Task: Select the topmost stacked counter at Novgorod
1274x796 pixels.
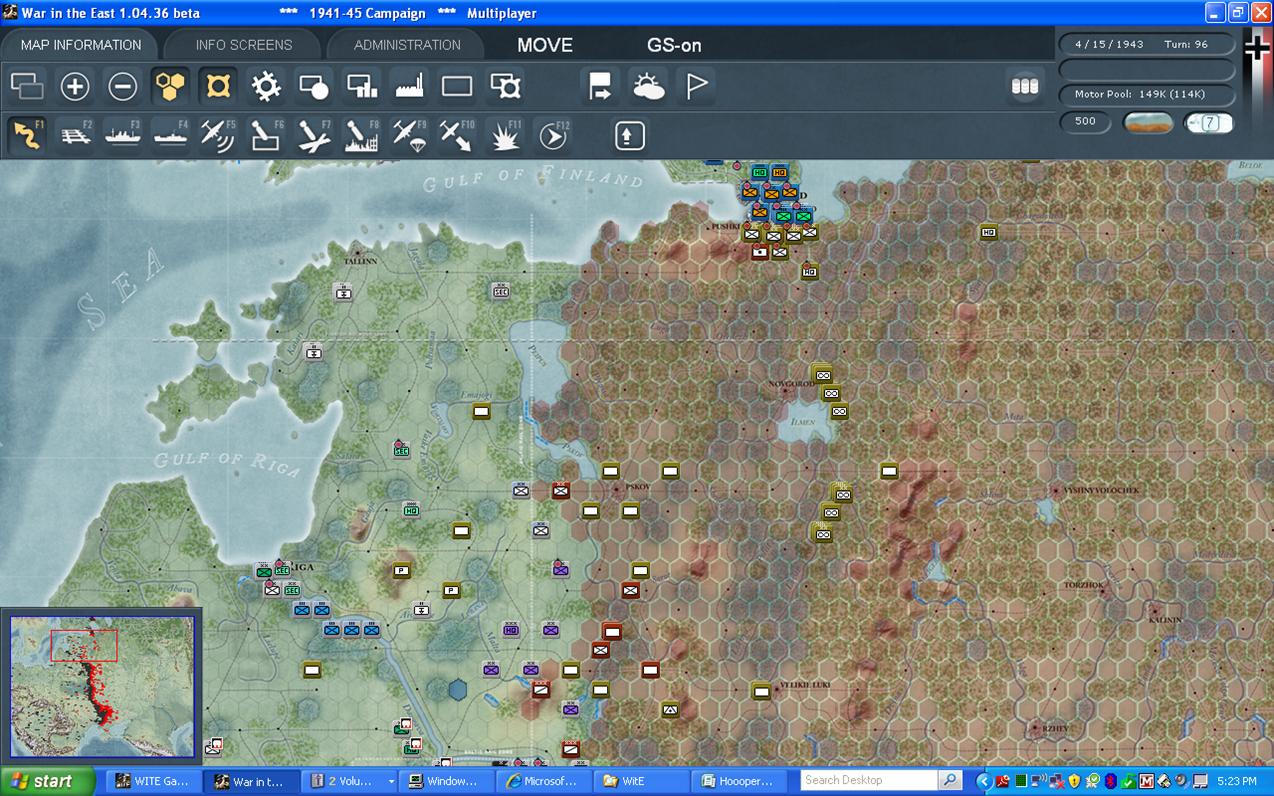Action: [x=823, y=375]
